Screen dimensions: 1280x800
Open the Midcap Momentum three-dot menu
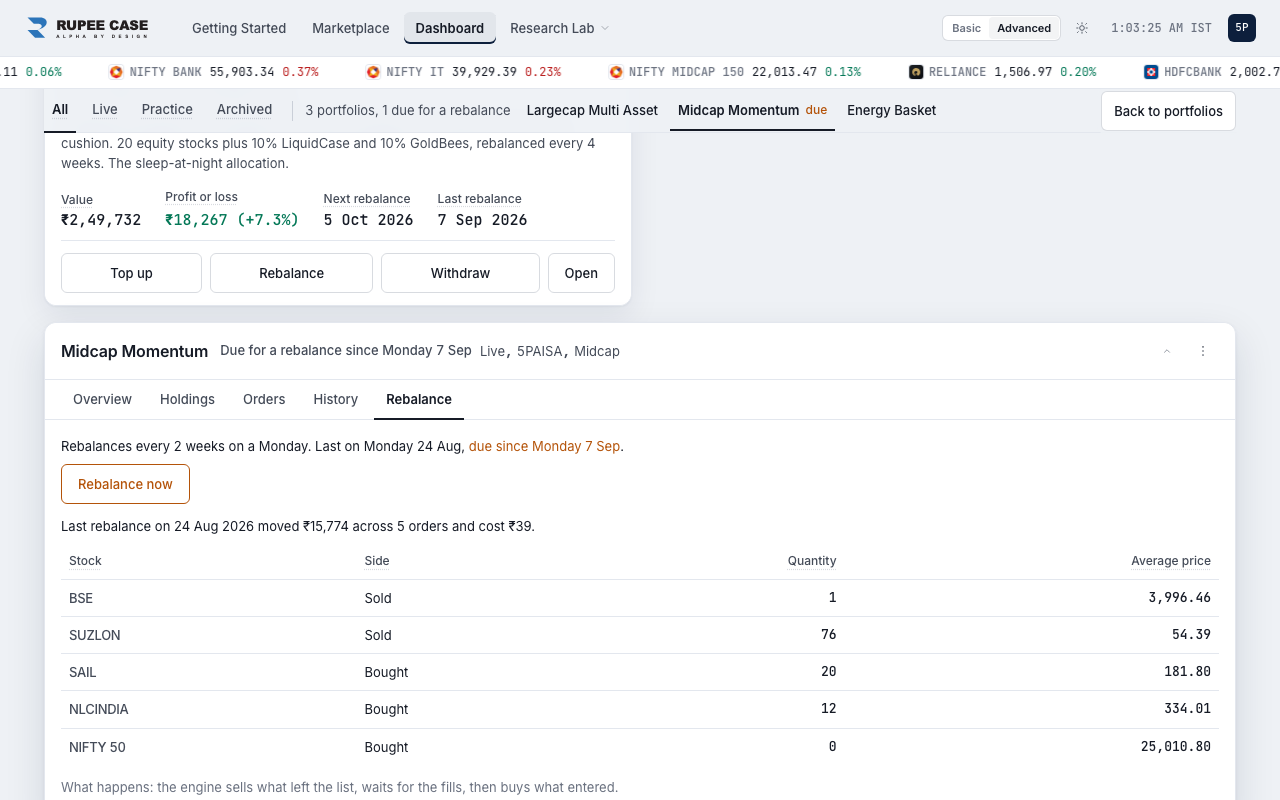coord(1203,351)
